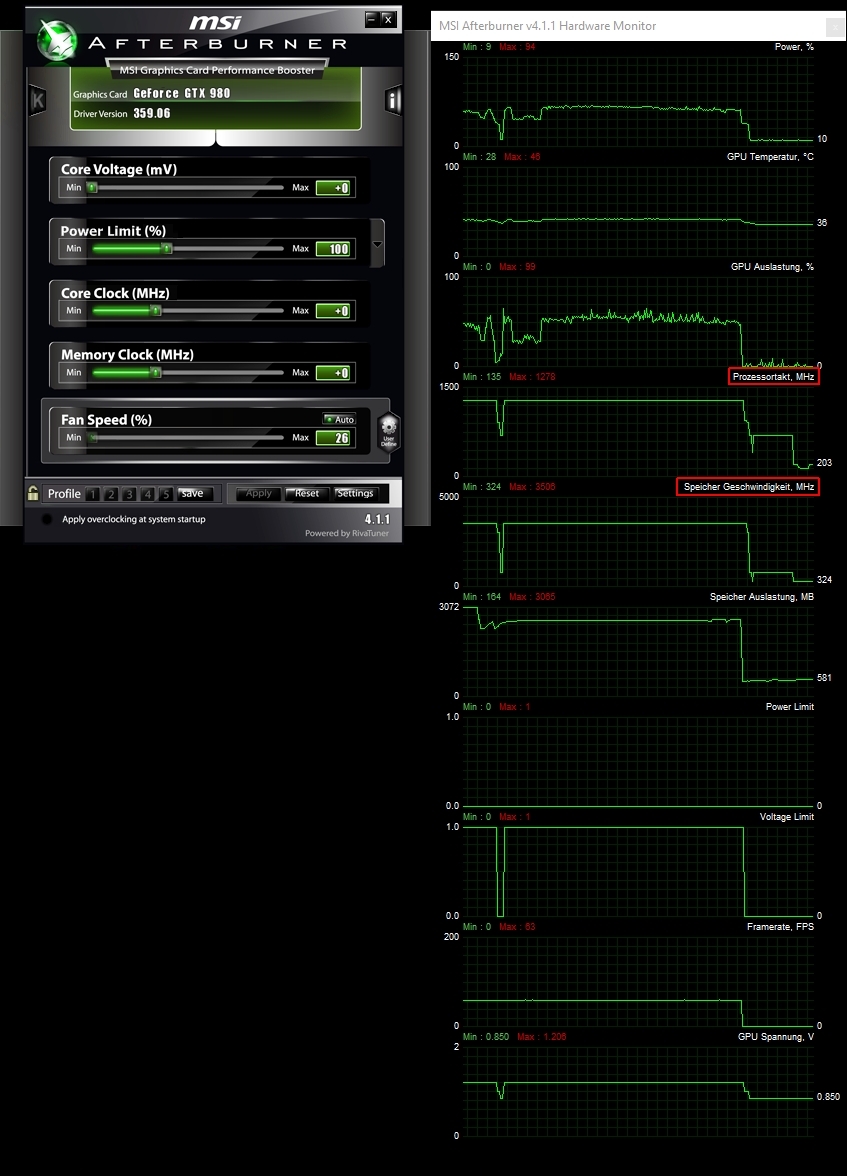This screenshot has height=1176, width=847.
Task: Click the Core Voltage +0 value field
Action: (x=333, y=188)
